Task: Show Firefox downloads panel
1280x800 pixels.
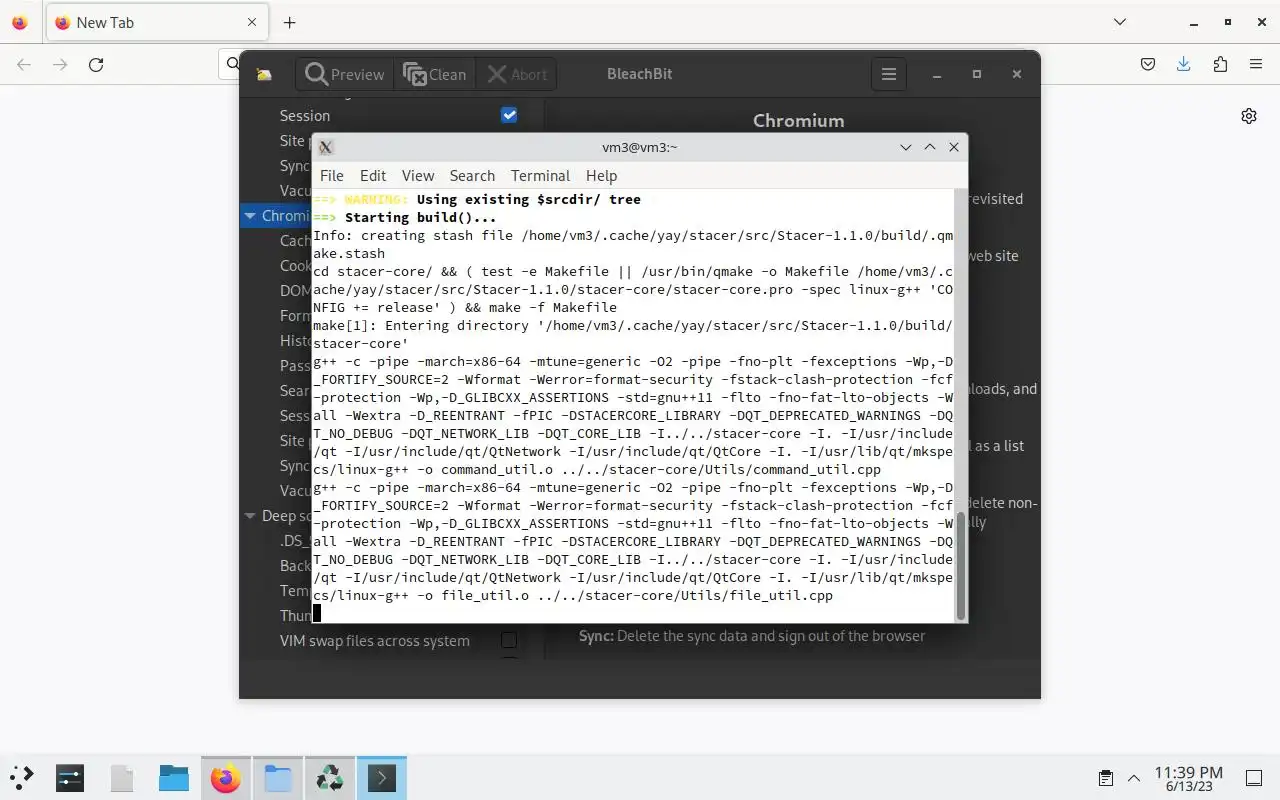Action: (x=1184, y=64)
